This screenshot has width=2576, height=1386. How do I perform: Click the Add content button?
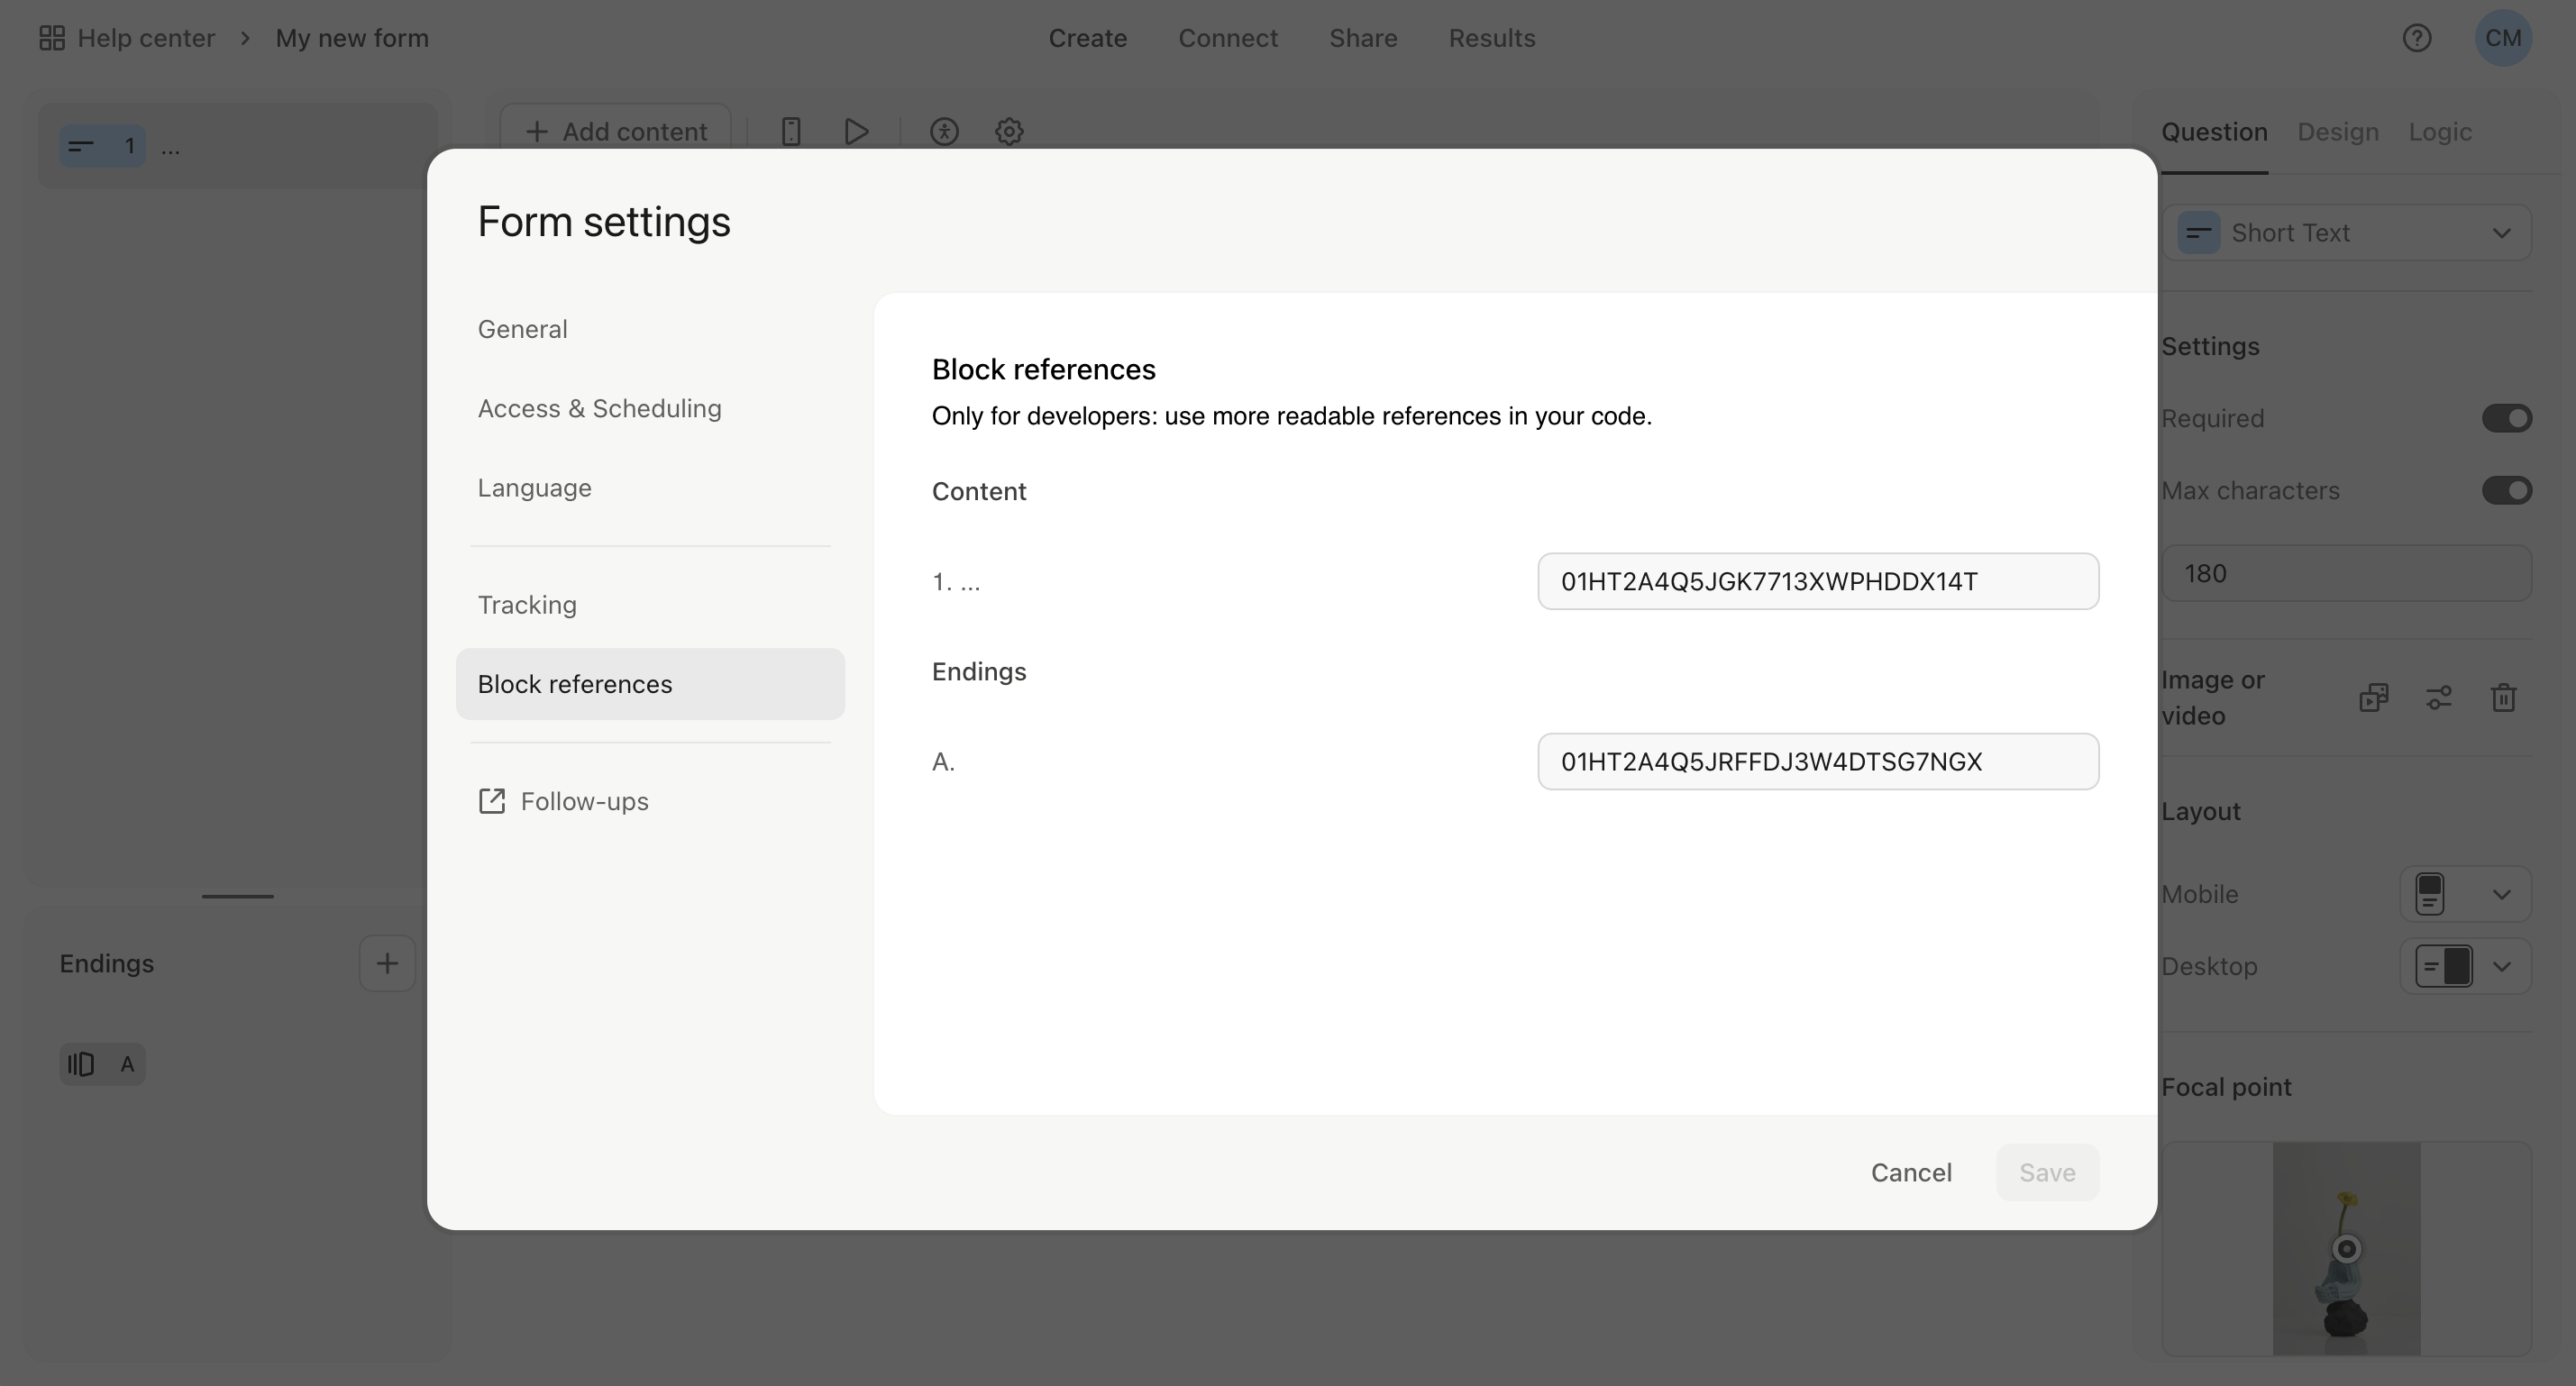coord(615,131)
